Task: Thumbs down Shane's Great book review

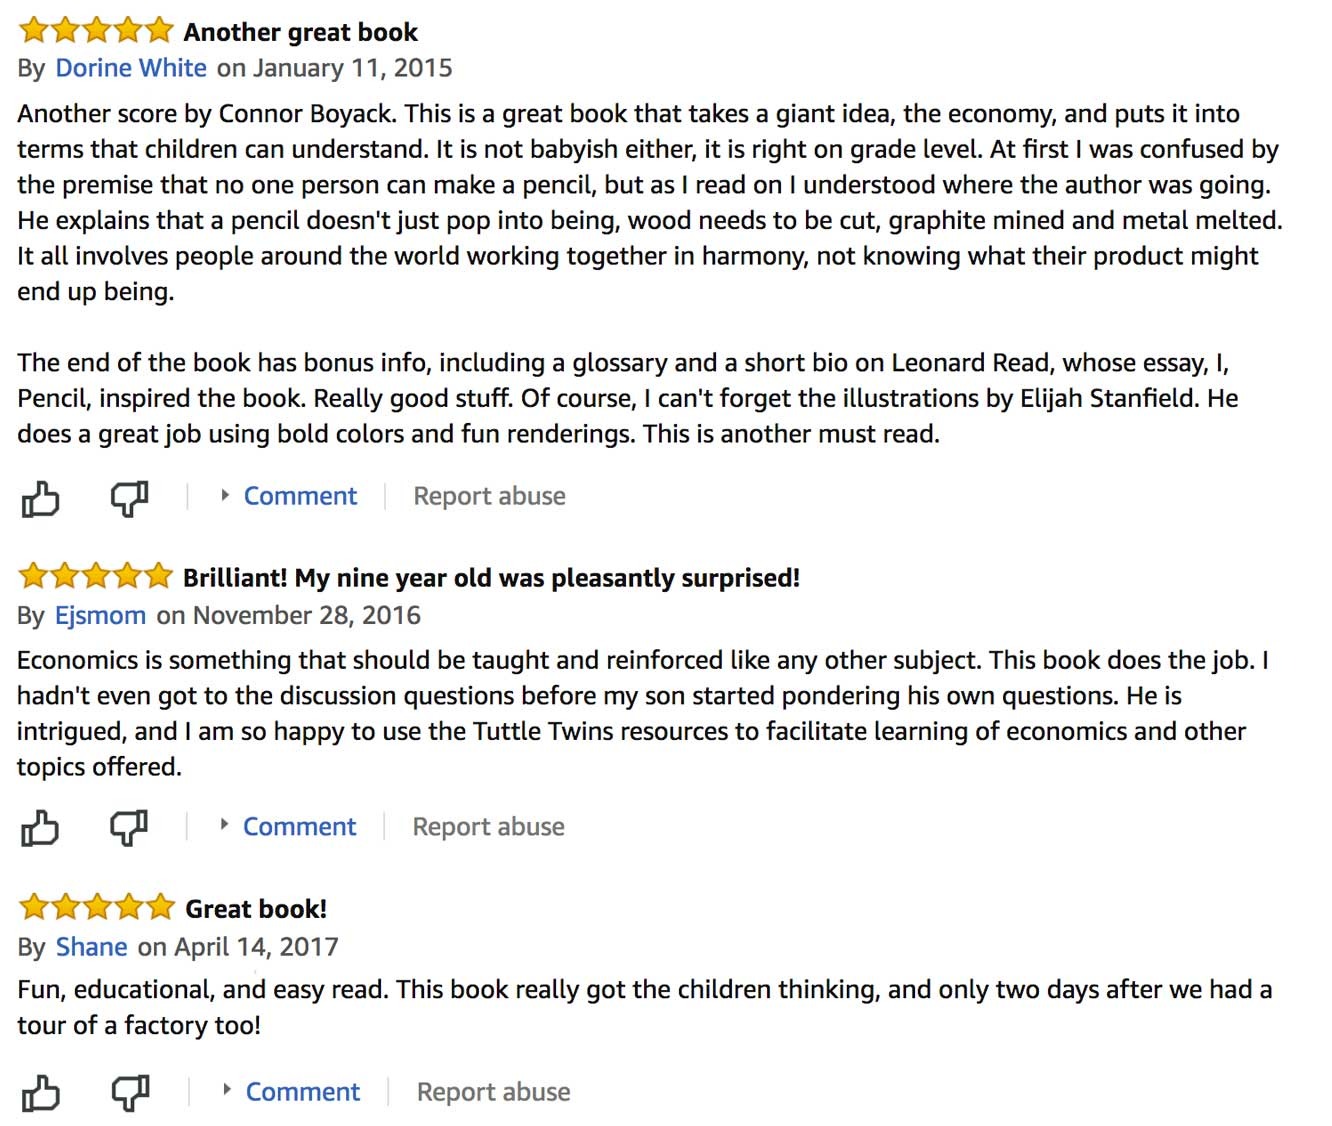Action: pyautogui.click(x=130, y=1093)
